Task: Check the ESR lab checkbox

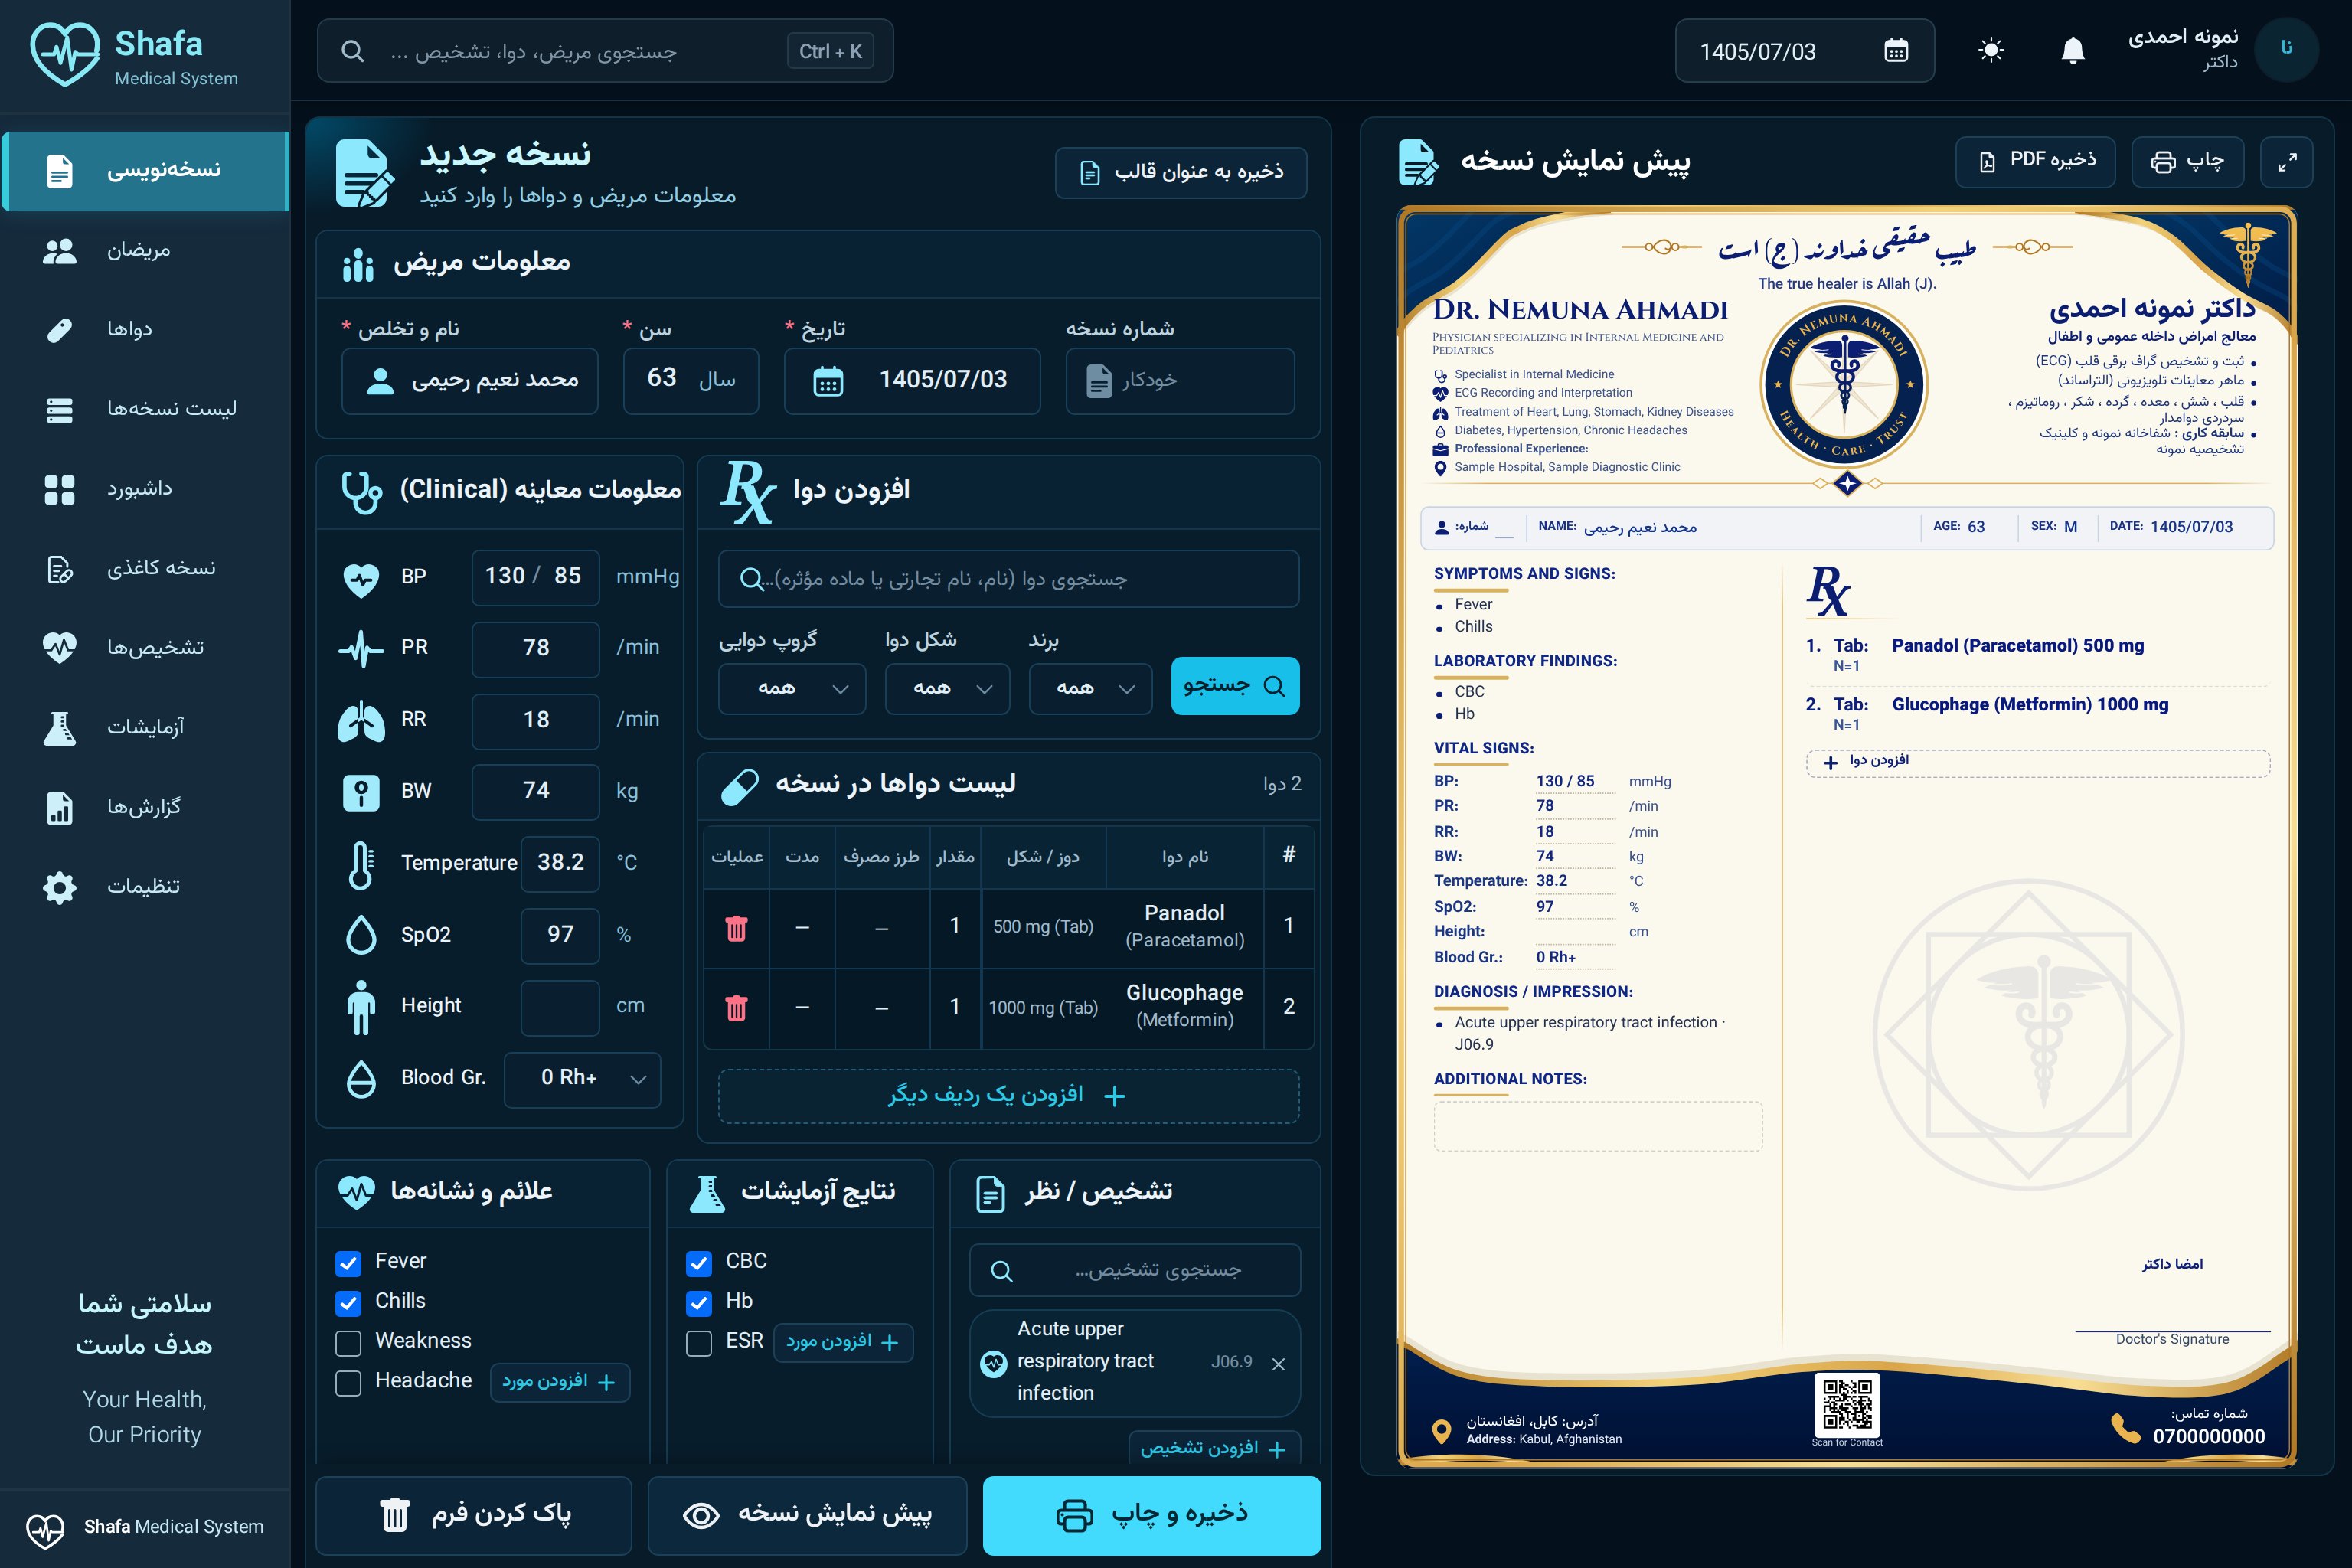Action: pos(699,1343)
